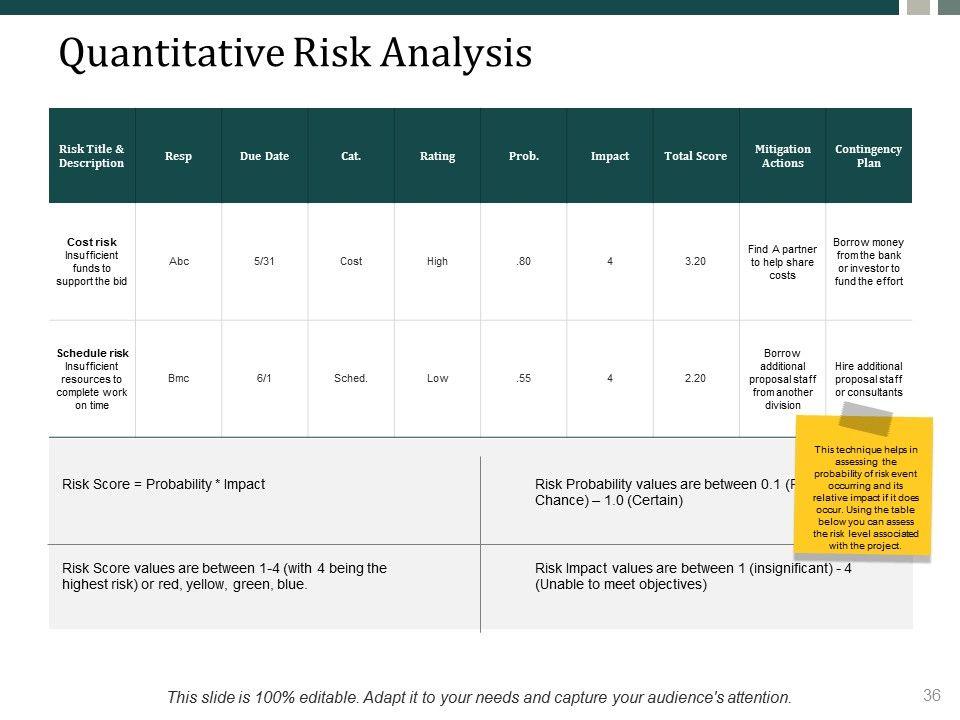Click the 'This slide is 100% editable' footer
Screen dimensions: 960x720
coord(479,697)
